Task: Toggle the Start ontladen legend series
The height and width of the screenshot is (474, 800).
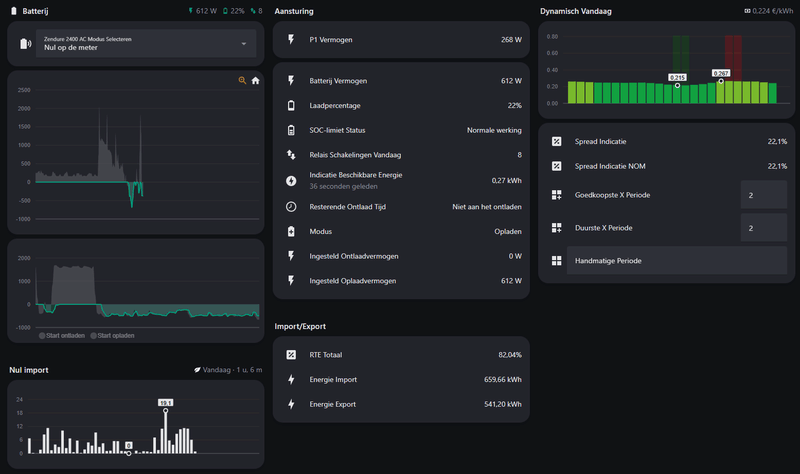Action: [65, 335]
